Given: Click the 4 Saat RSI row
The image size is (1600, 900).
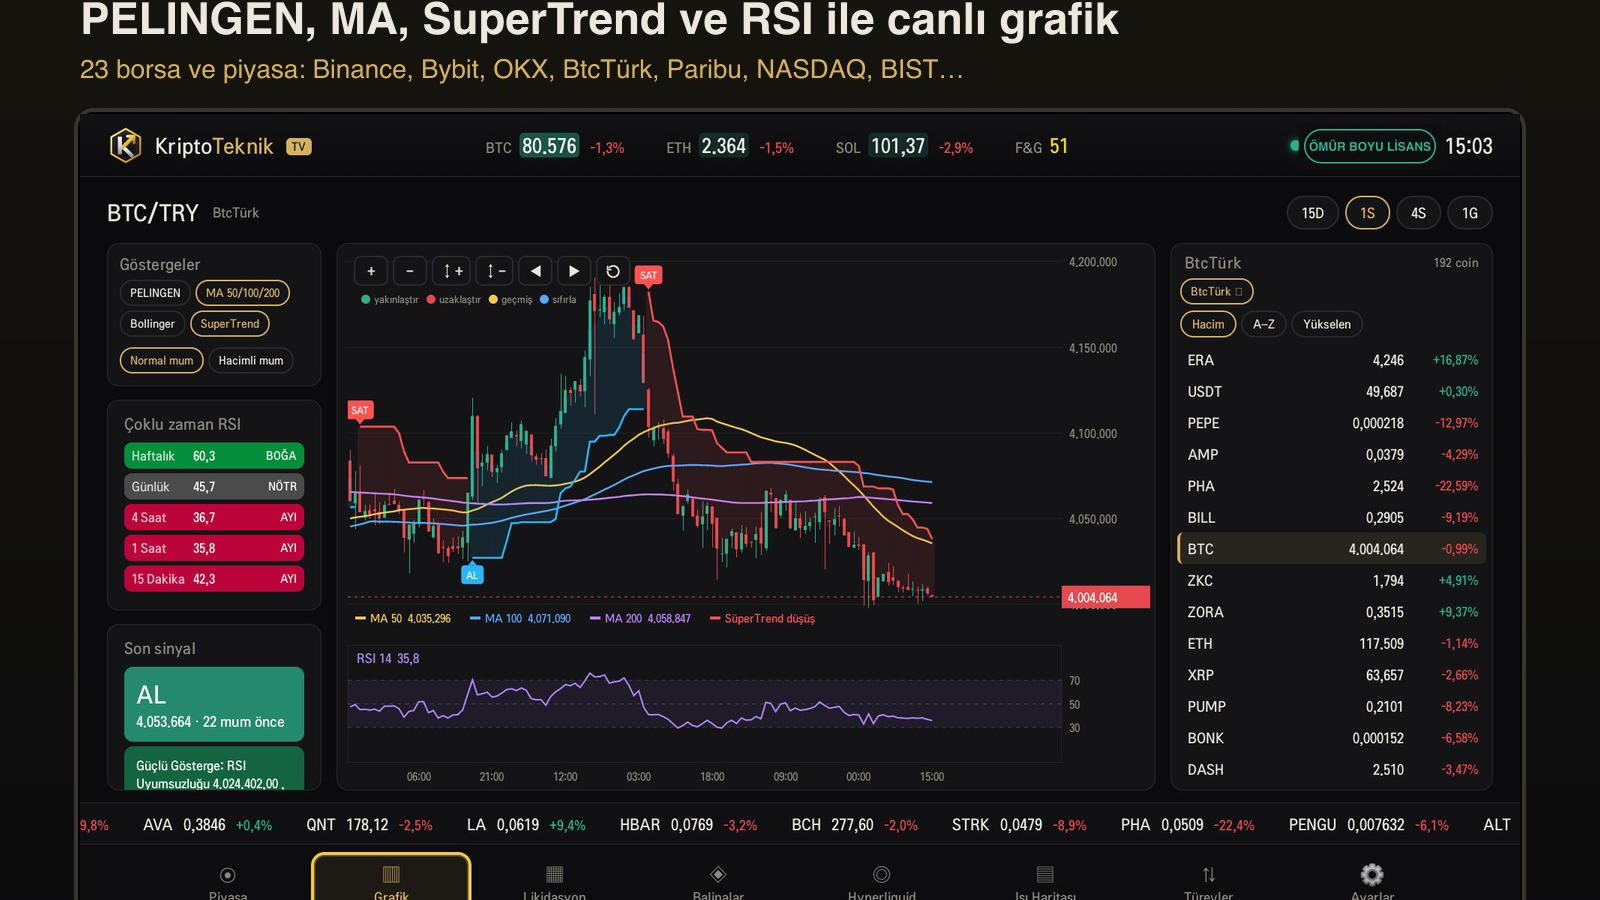Looking at the screenshot, I should [214, 517].
